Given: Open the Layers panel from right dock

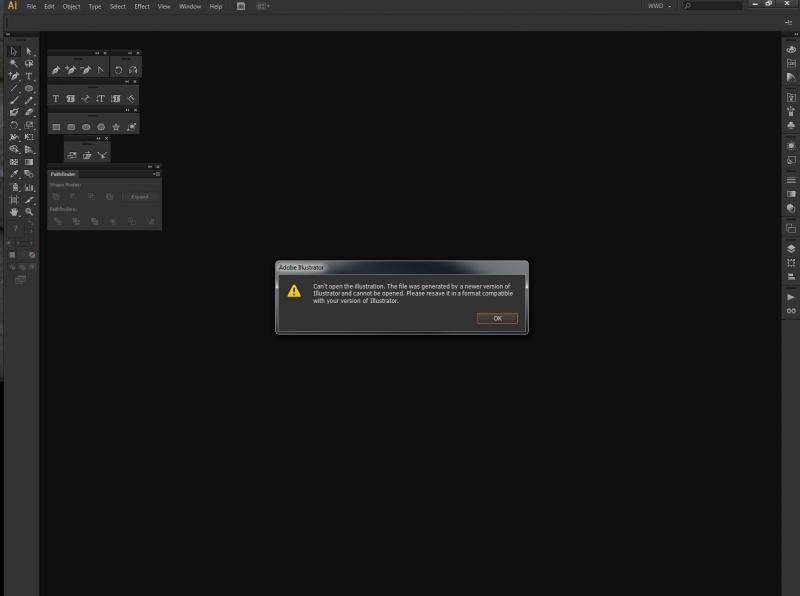Looking at the screenshot, I should pyautogui.click(x=791, y=249).
